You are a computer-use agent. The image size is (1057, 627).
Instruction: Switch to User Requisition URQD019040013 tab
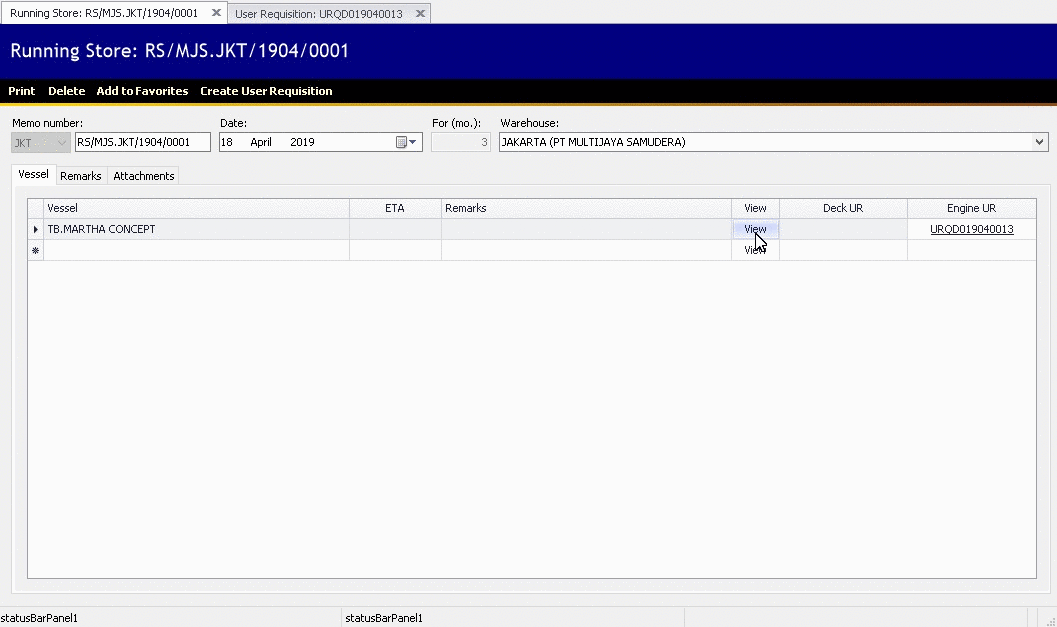pos(318,14)
